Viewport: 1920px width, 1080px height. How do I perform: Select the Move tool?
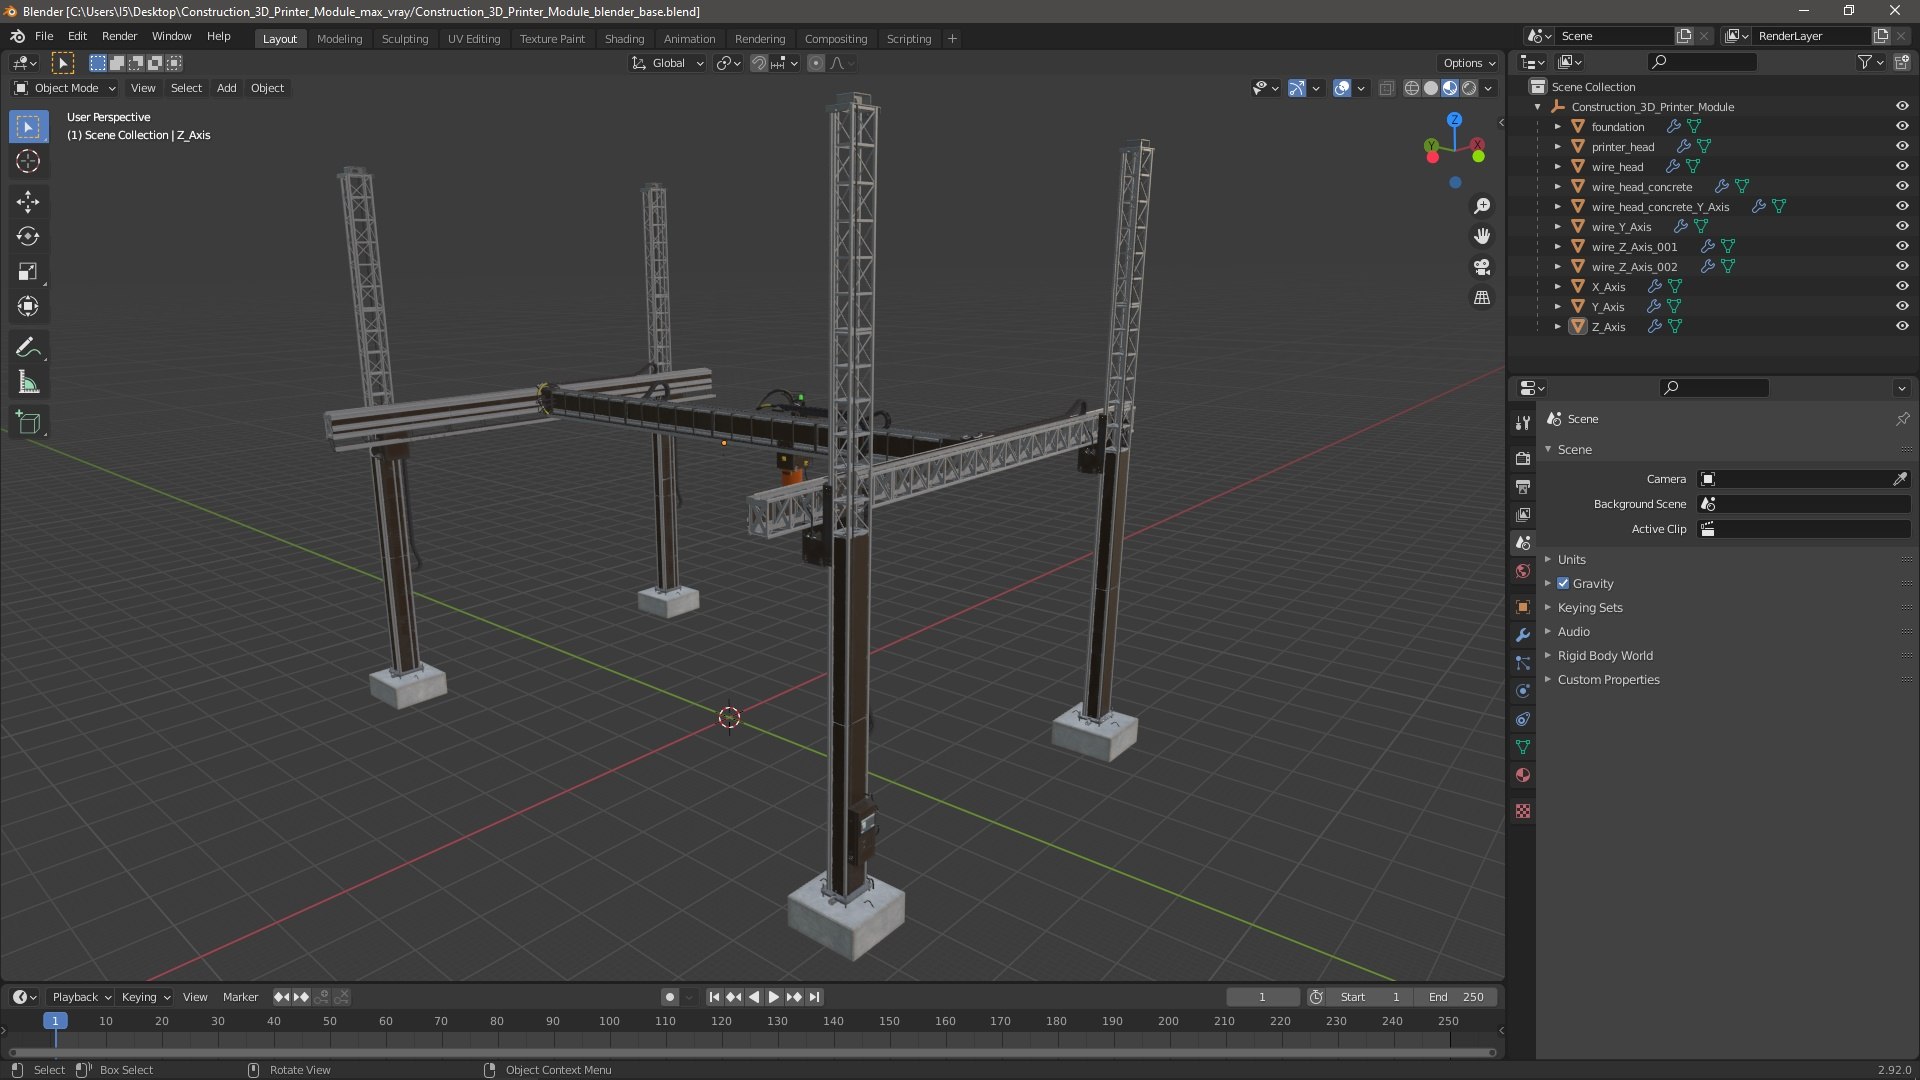pyautogui.click(x=28, y=201)
